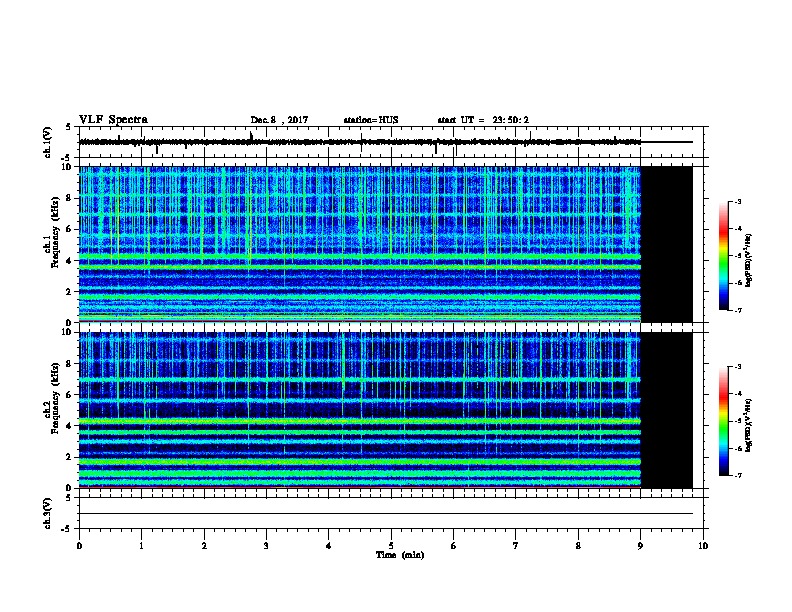The image size is (792, 612).
Task: Click the "0" tick on the time axis
Action: click(79, 545)
